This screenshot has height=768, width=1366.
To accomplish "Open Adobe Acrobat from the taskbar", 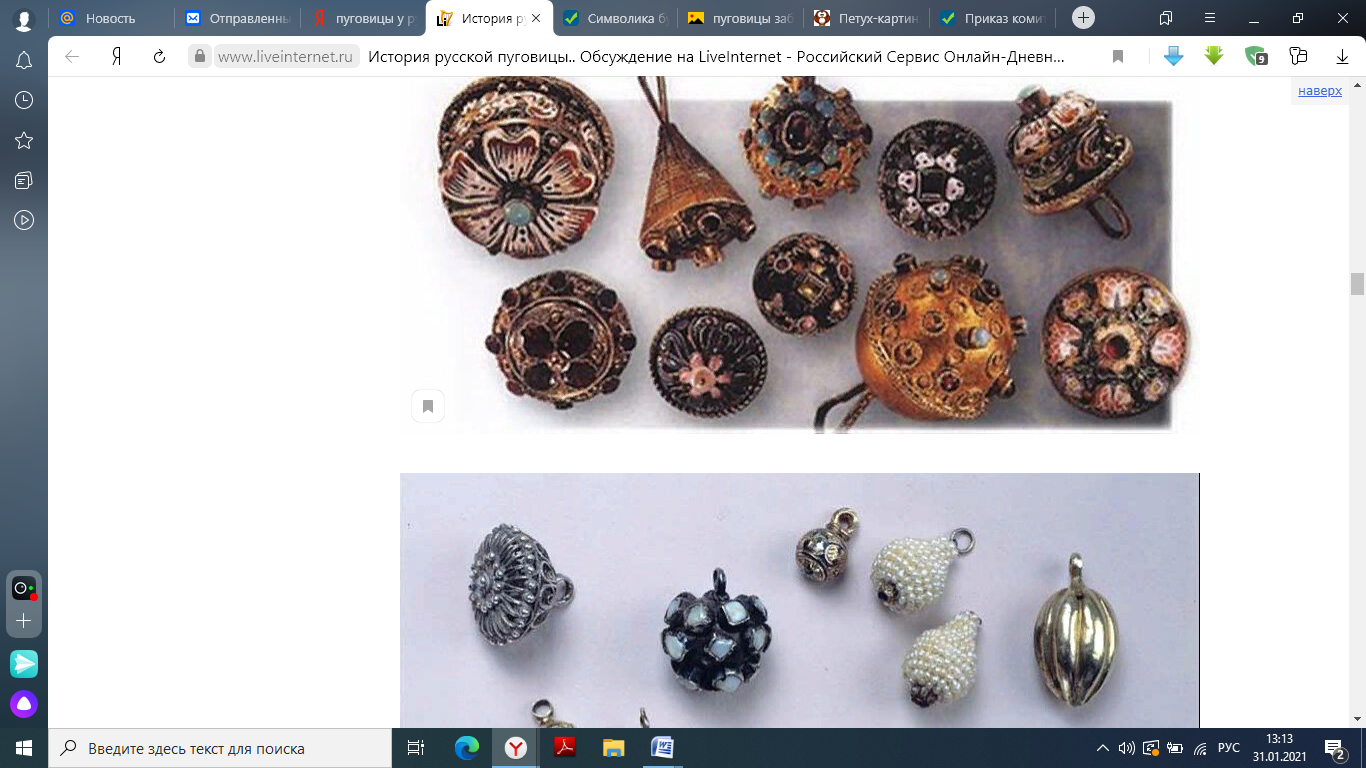I will coord(564,748).
